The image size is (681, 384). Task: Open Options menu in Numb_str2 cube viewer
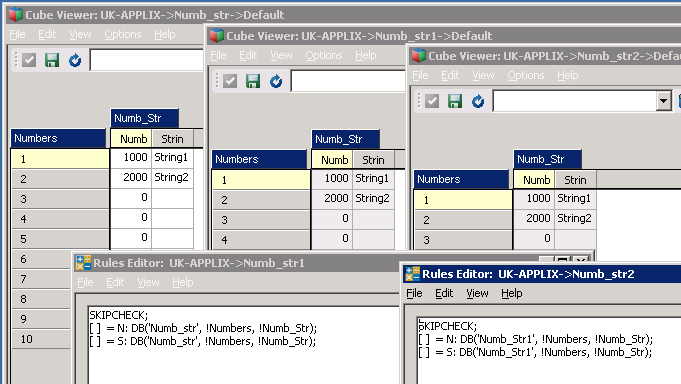[x=526, y=75]
